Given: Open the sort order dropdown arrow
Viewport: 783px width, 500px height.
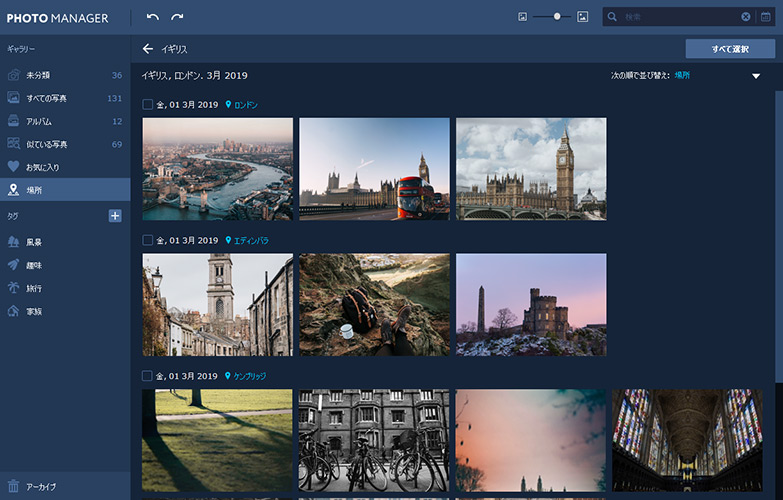Looking at the screenshot, I should 756,76.
